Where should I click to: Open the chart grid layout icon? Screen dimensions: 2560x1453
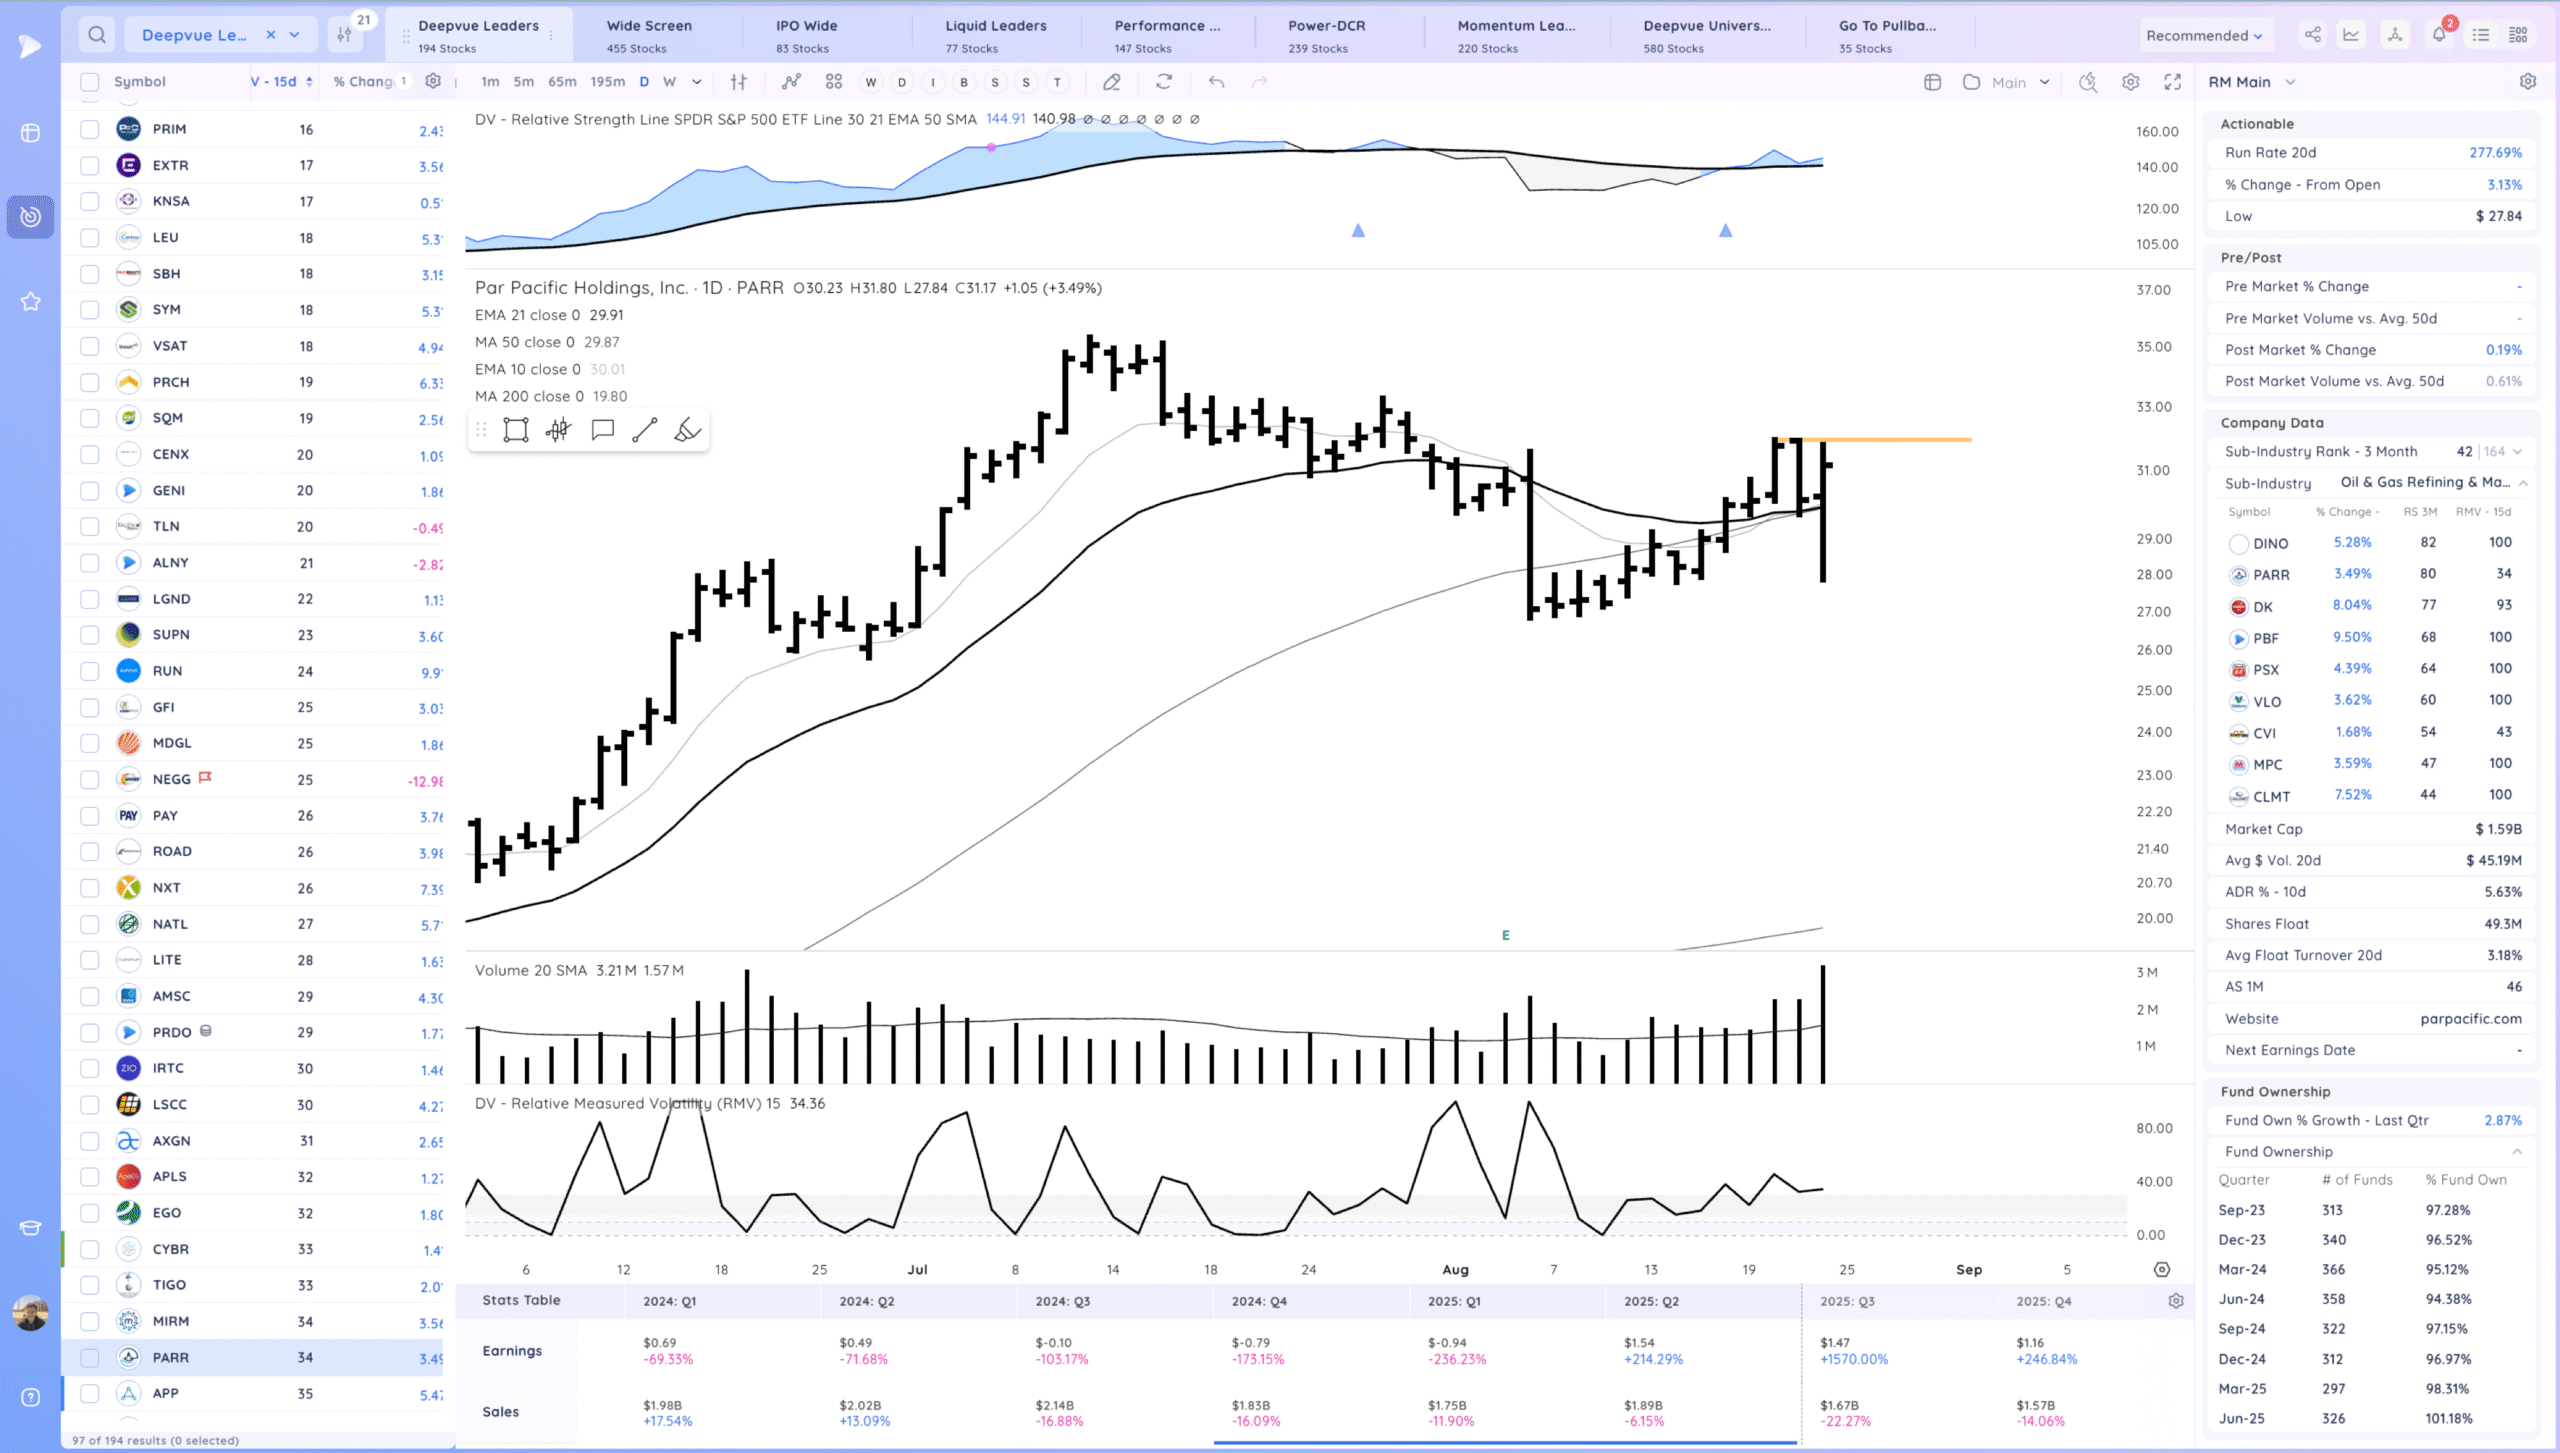click(x=834, y=82)
